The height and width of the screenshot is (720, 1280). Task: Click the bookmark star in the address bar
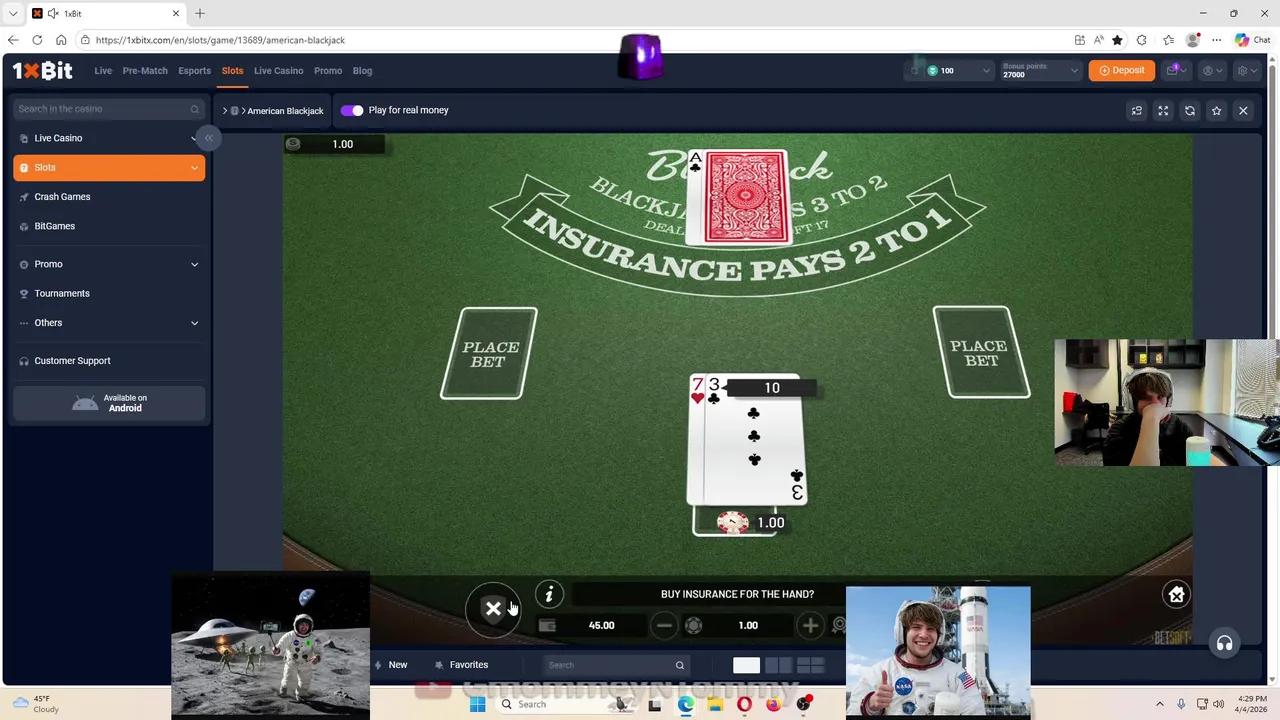(1117, 40)
